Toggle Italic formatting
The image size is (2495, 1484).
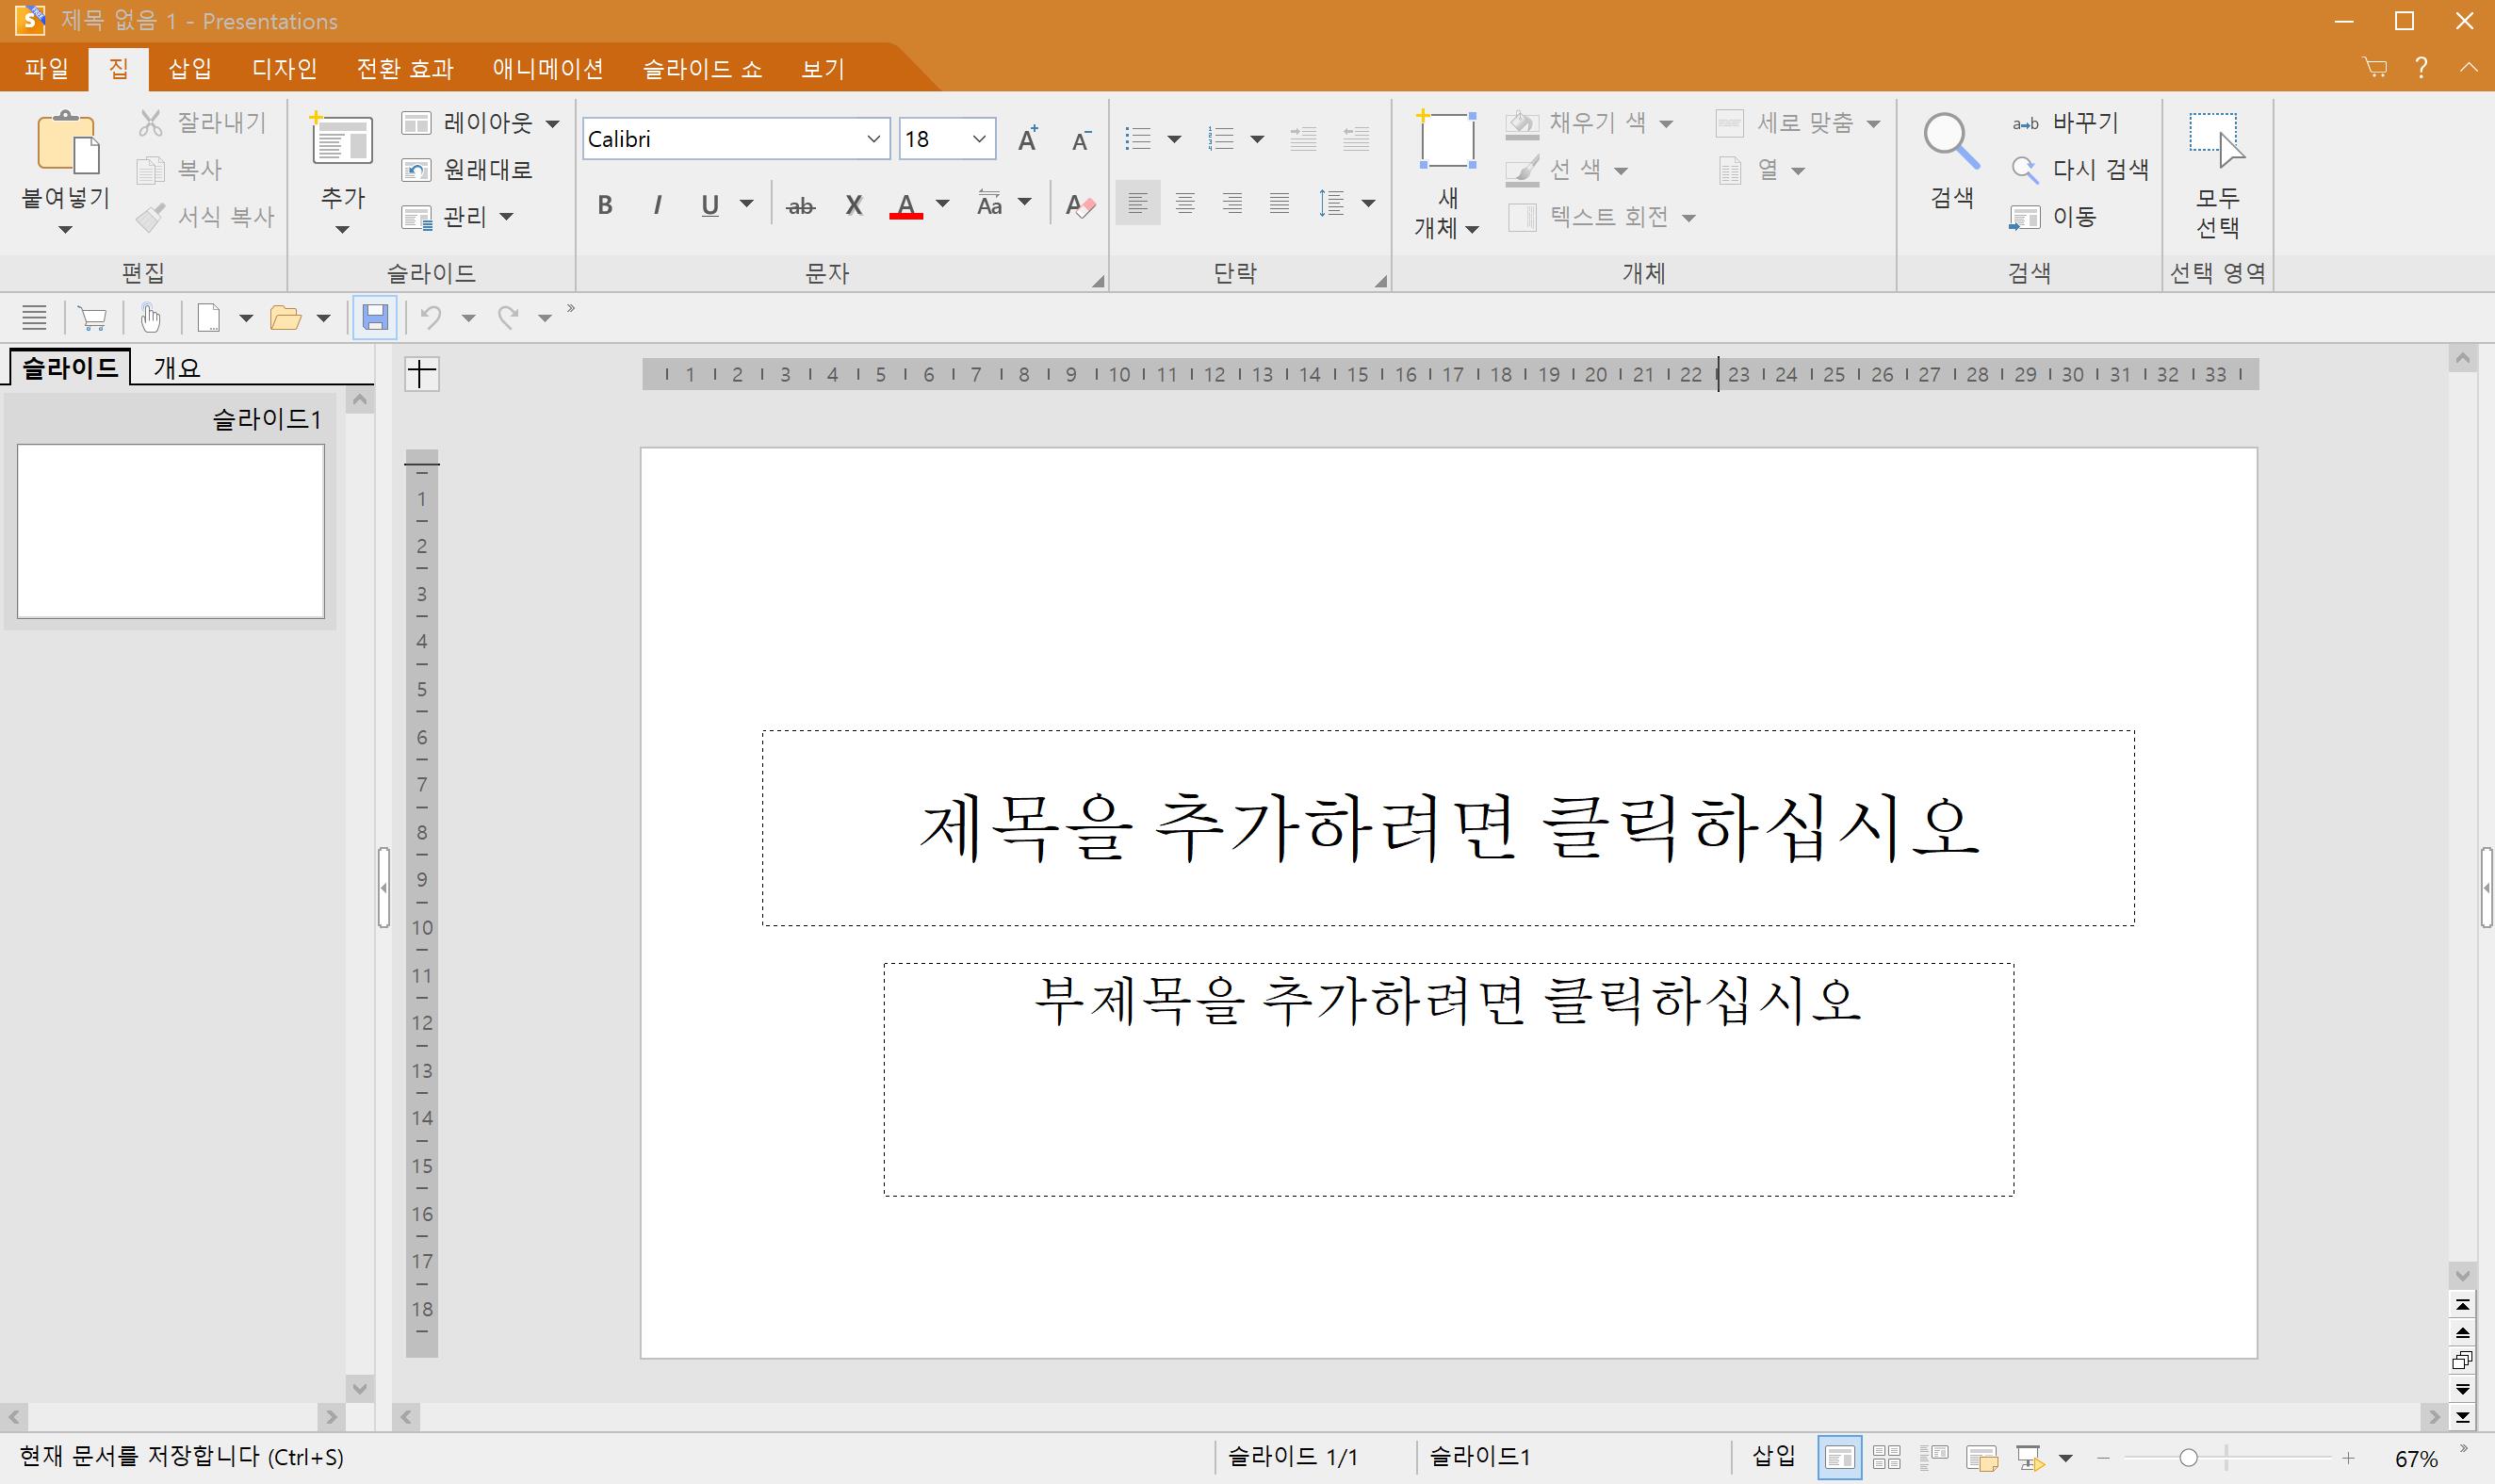pyautogui.click(x=657, y=205)
